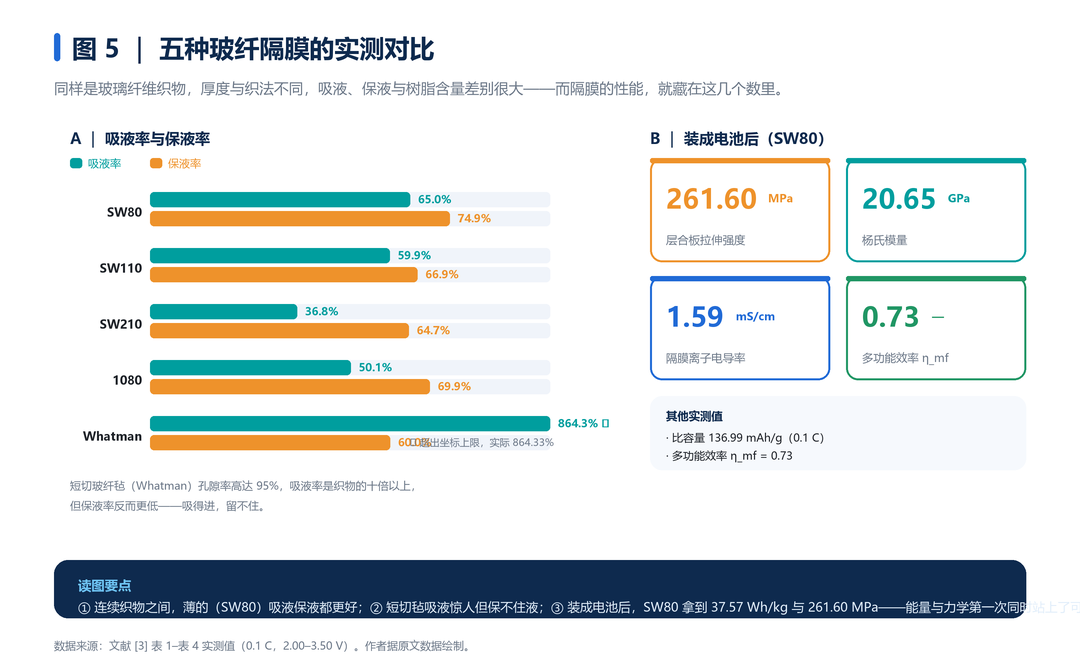This screenshot has height=660, width=1080.
Task: Select the section heading A 吸液率与保液率
Action: click(x=140, y=138)
